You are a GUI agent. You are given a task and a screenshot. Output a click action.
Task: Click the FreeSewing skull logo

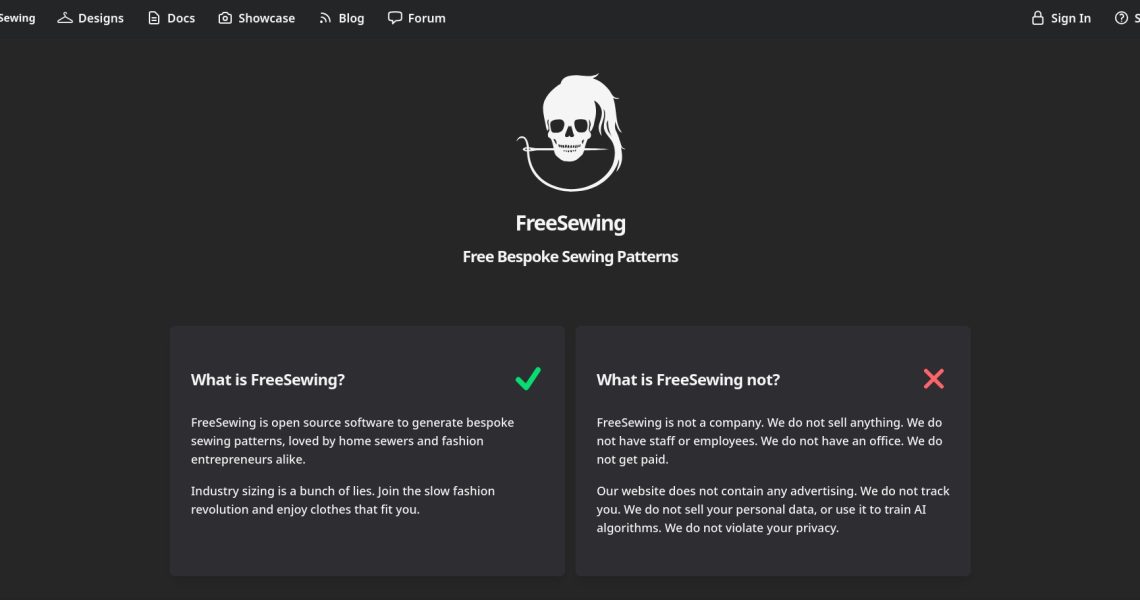pos(570,133)
